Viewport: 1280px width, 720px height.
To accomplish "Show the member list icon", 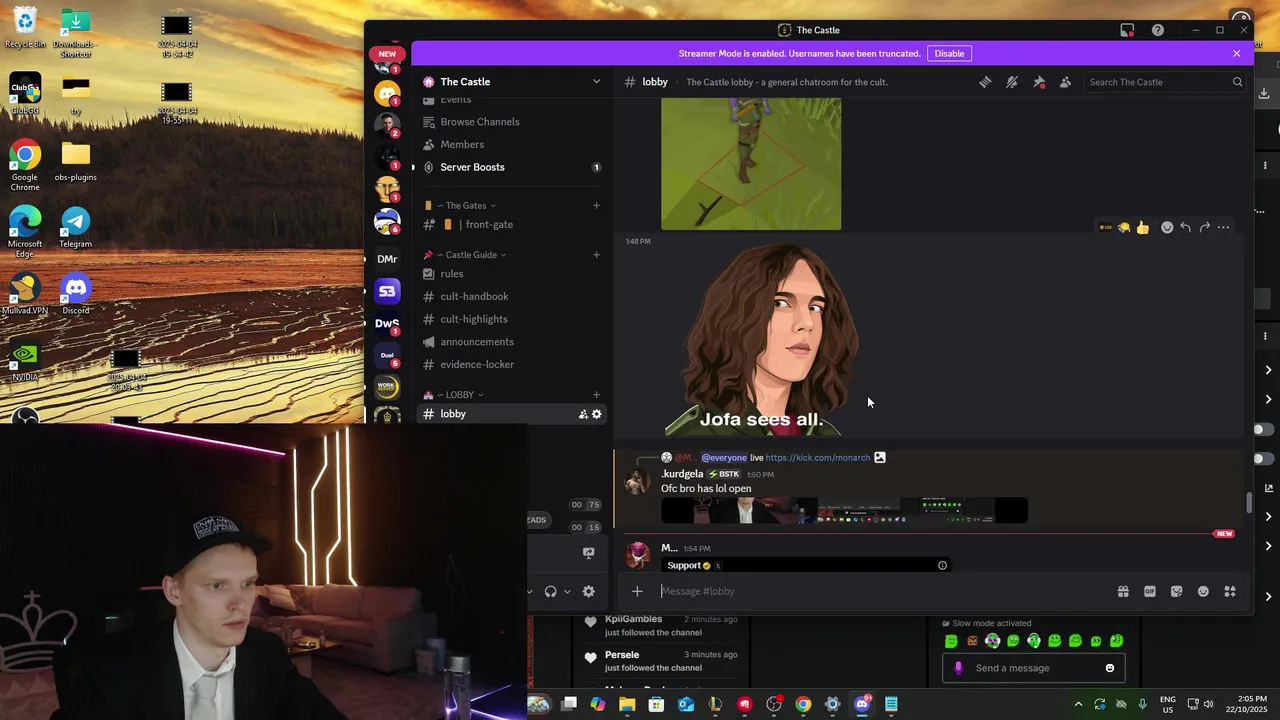I will pyautogui.click(x=1065, y=82).
